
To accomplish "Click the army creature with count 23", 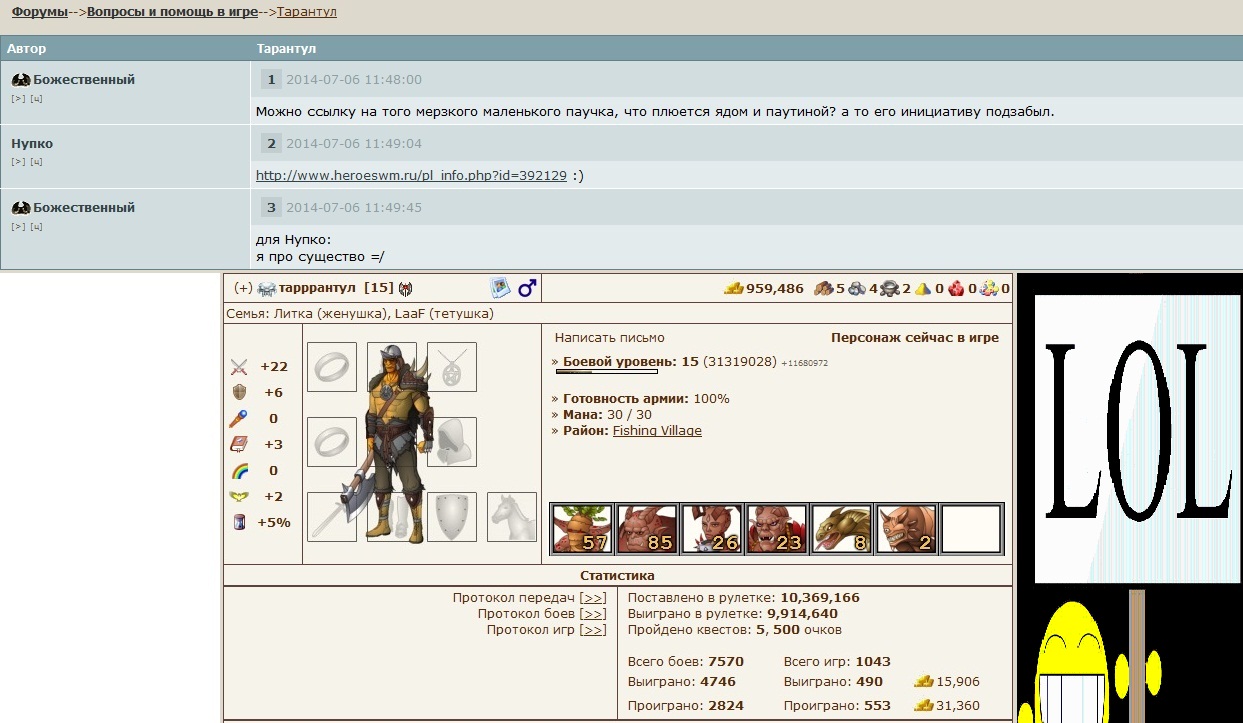I will (777, 529).
